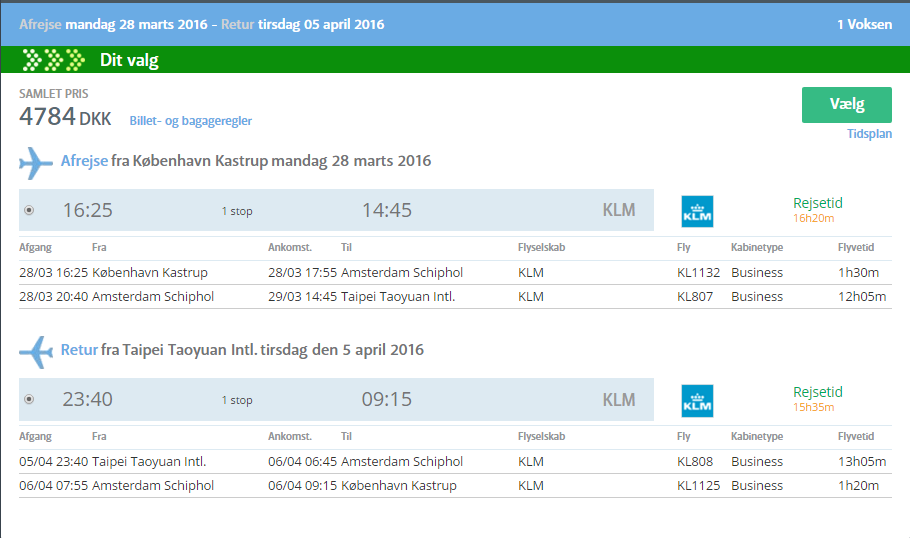Select the 16:25 departure radio button
Image resolution: width=910 pixels, height=538 pixels.
29,210
